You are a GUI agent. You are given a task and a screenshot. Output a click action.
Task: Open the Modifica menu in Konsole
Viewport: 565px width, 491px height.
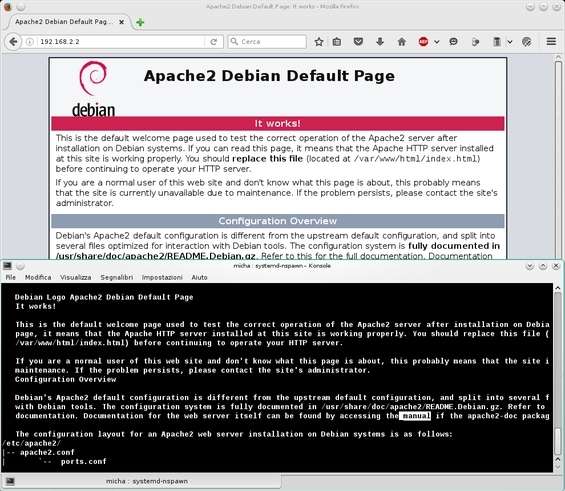pos(38,277)
